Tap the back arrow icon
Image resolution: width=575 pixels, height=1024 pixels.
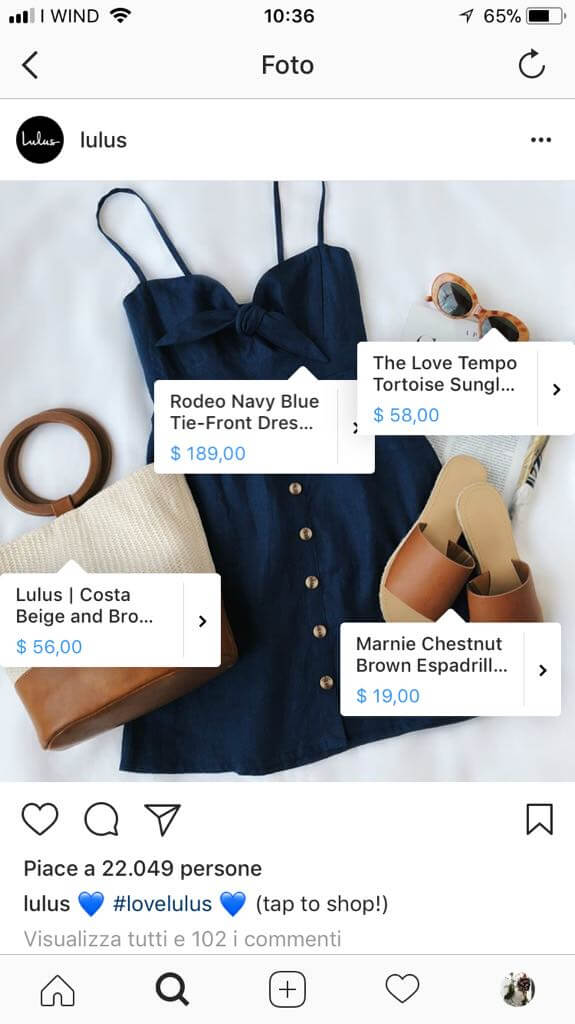click(x=30, y=65)
